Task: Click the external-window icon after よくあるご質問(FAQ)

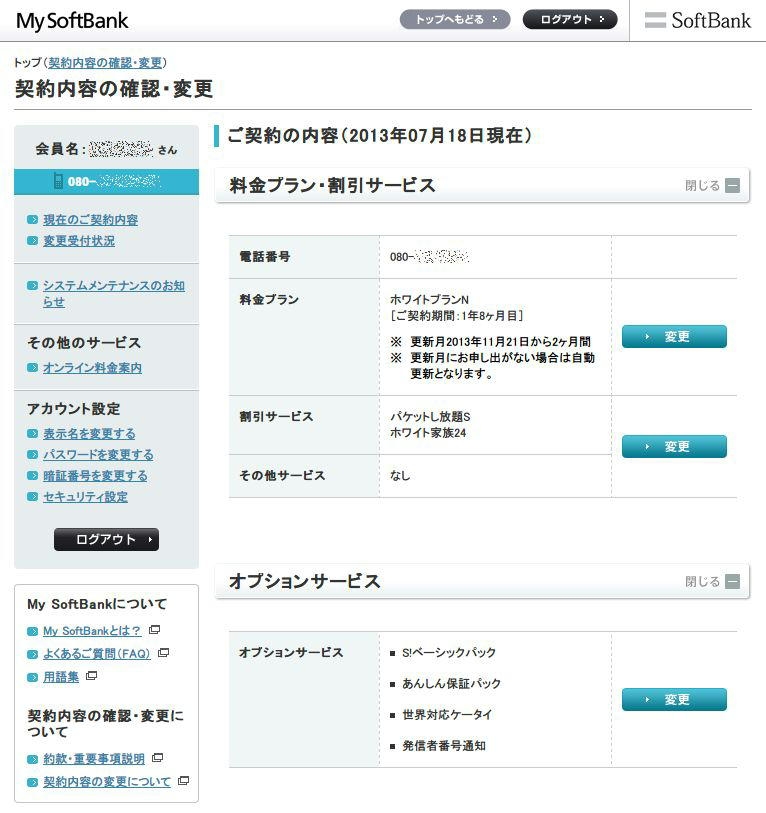Action: pos(163,652)
